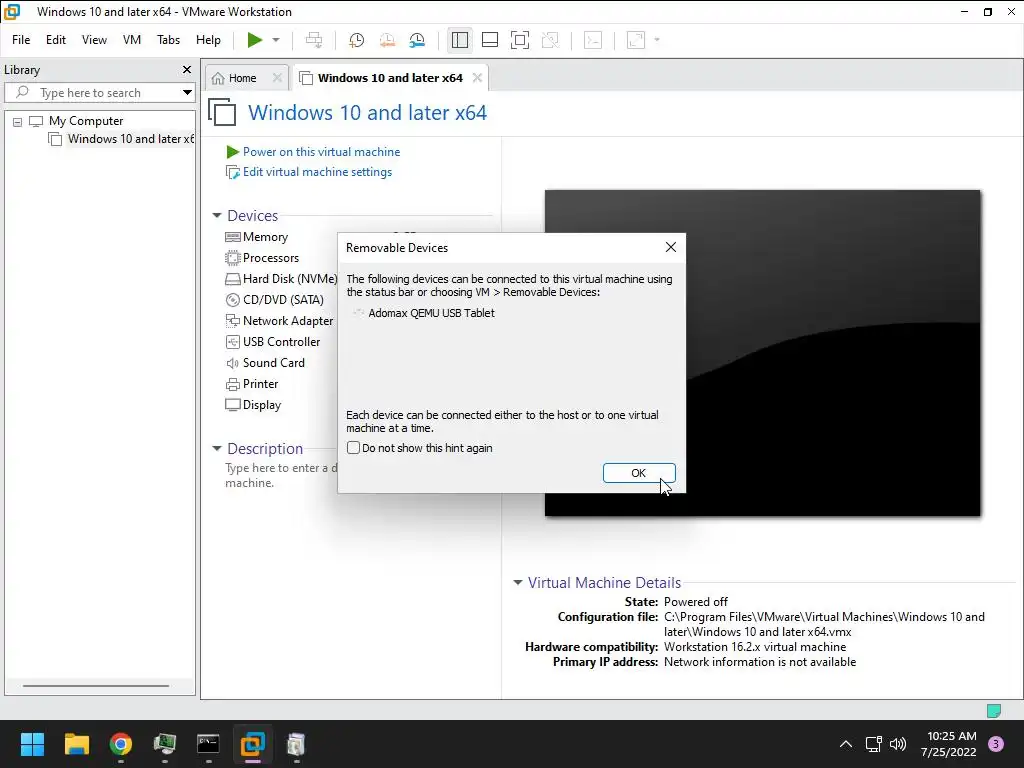Click the console view toolbar icon
The width and height of the screenshot is (1024, 768).
(x=592, y=40)
